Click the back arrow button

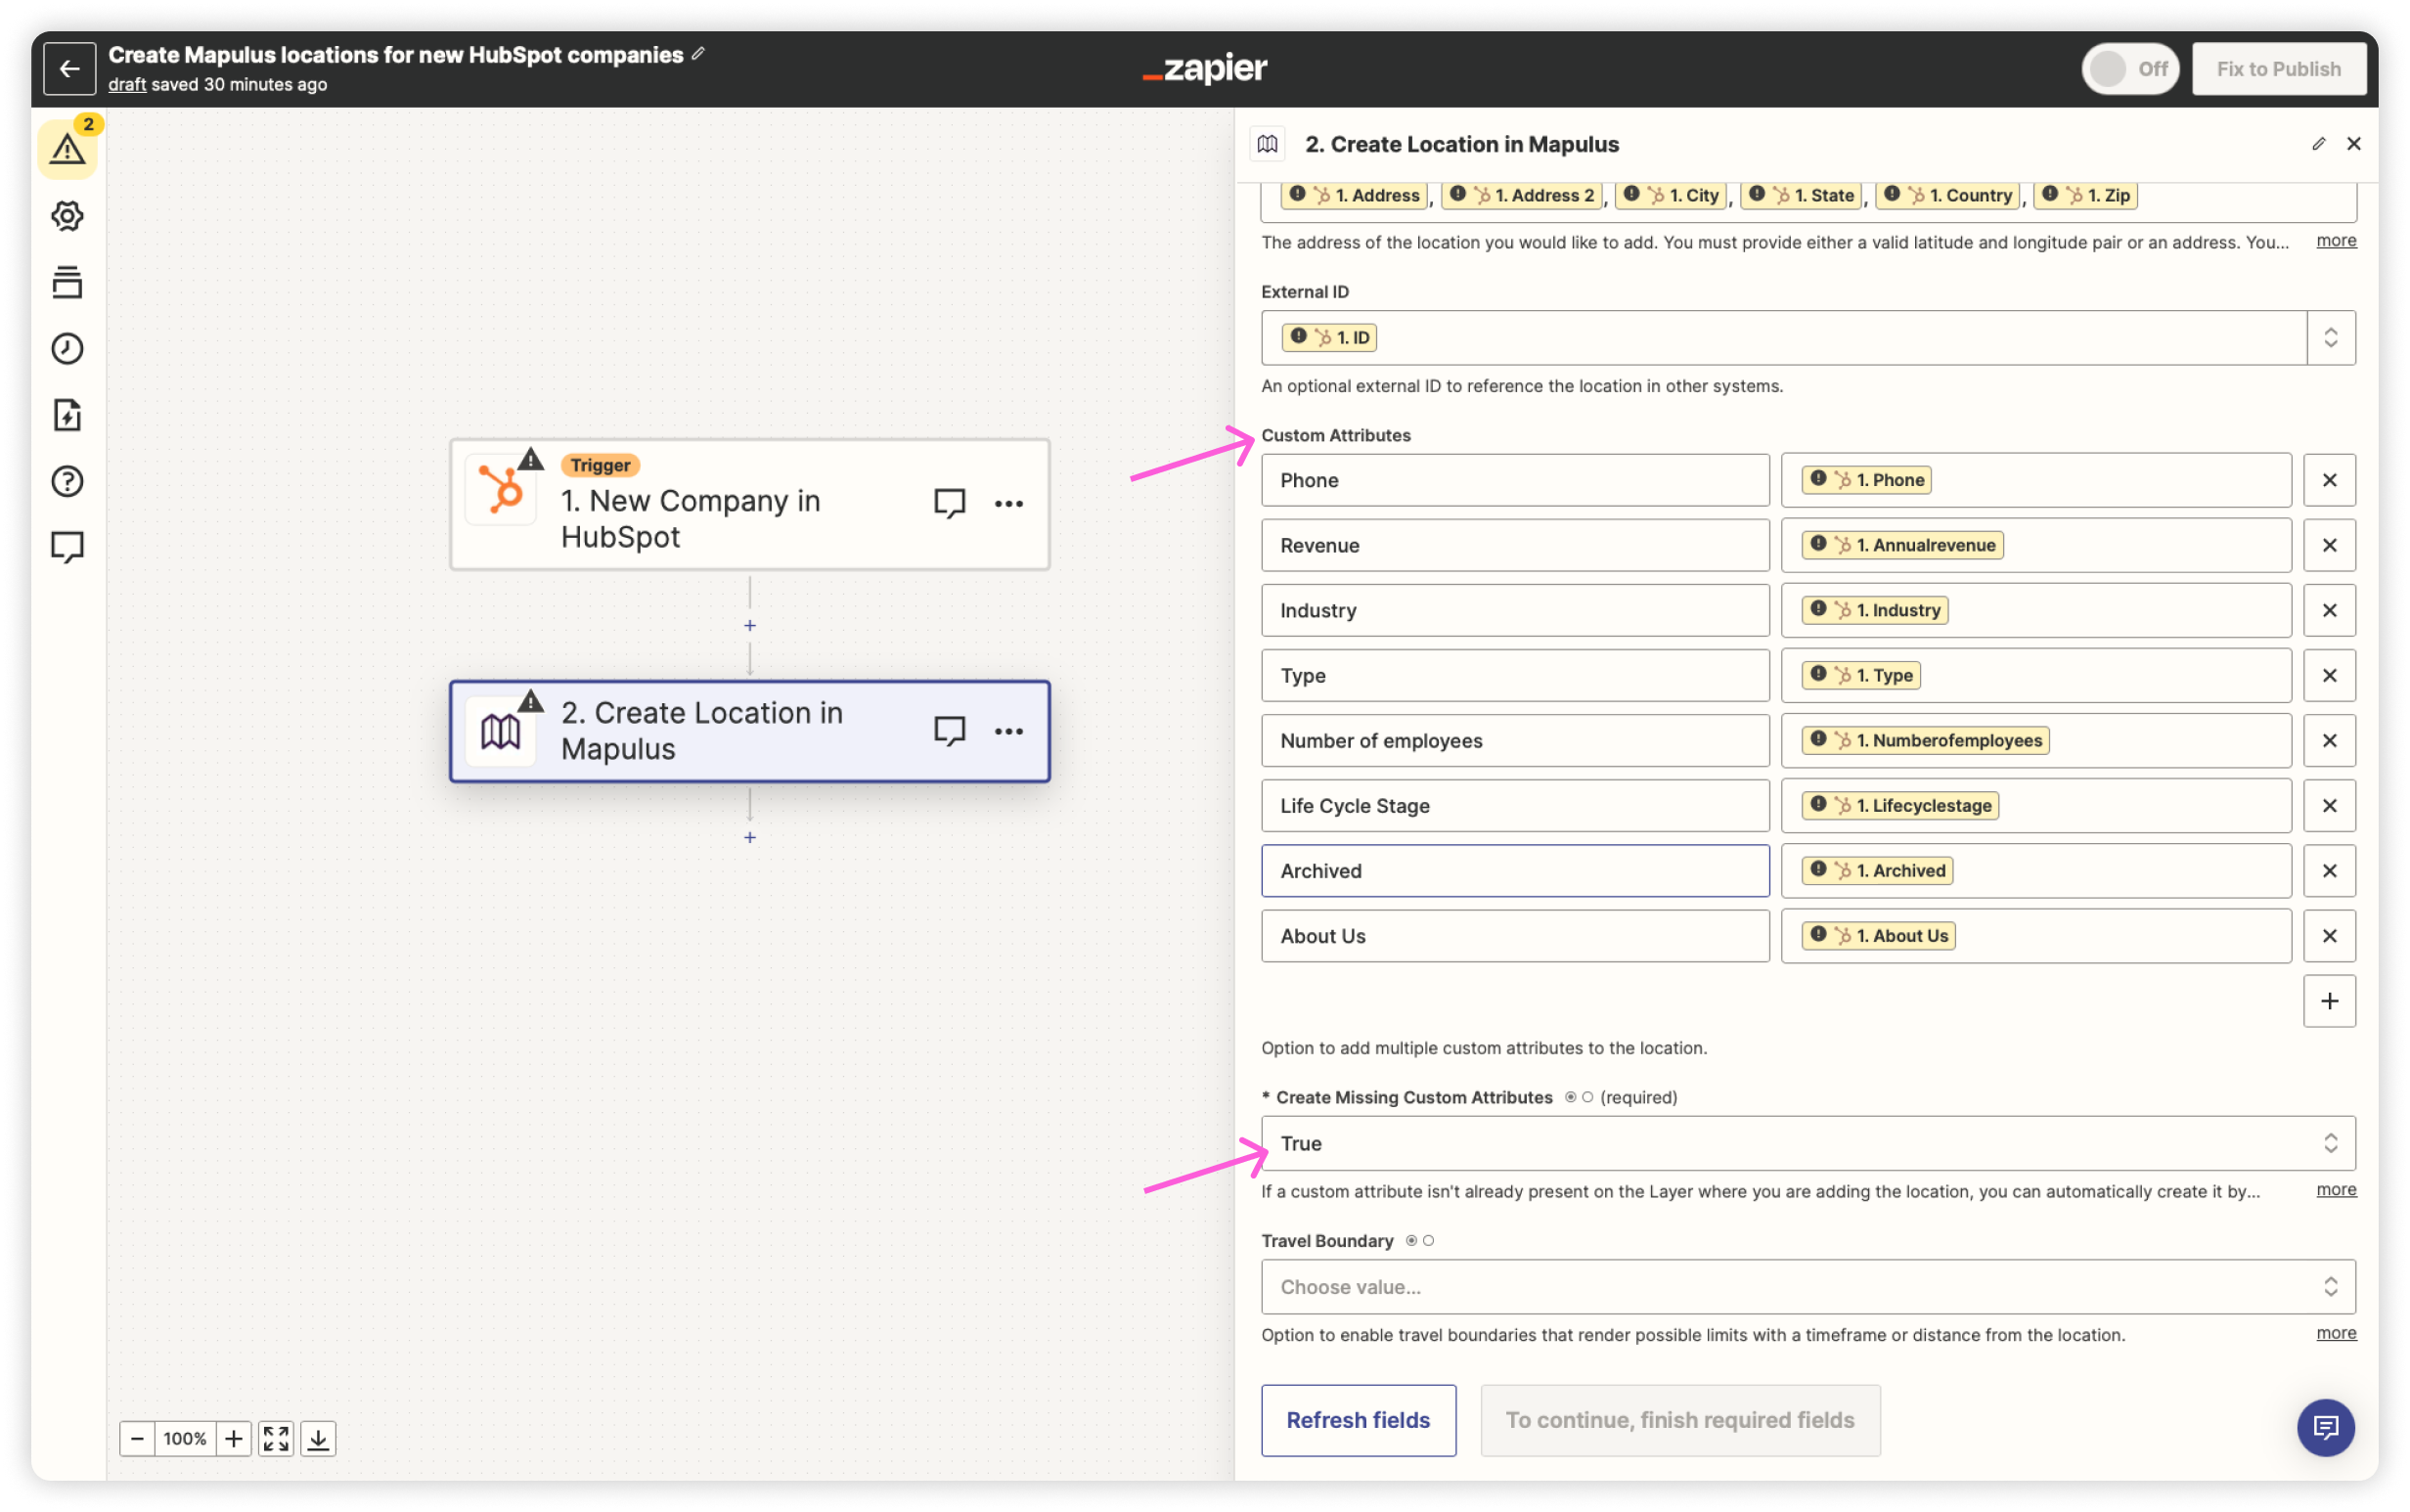click(x=69, y=68)
